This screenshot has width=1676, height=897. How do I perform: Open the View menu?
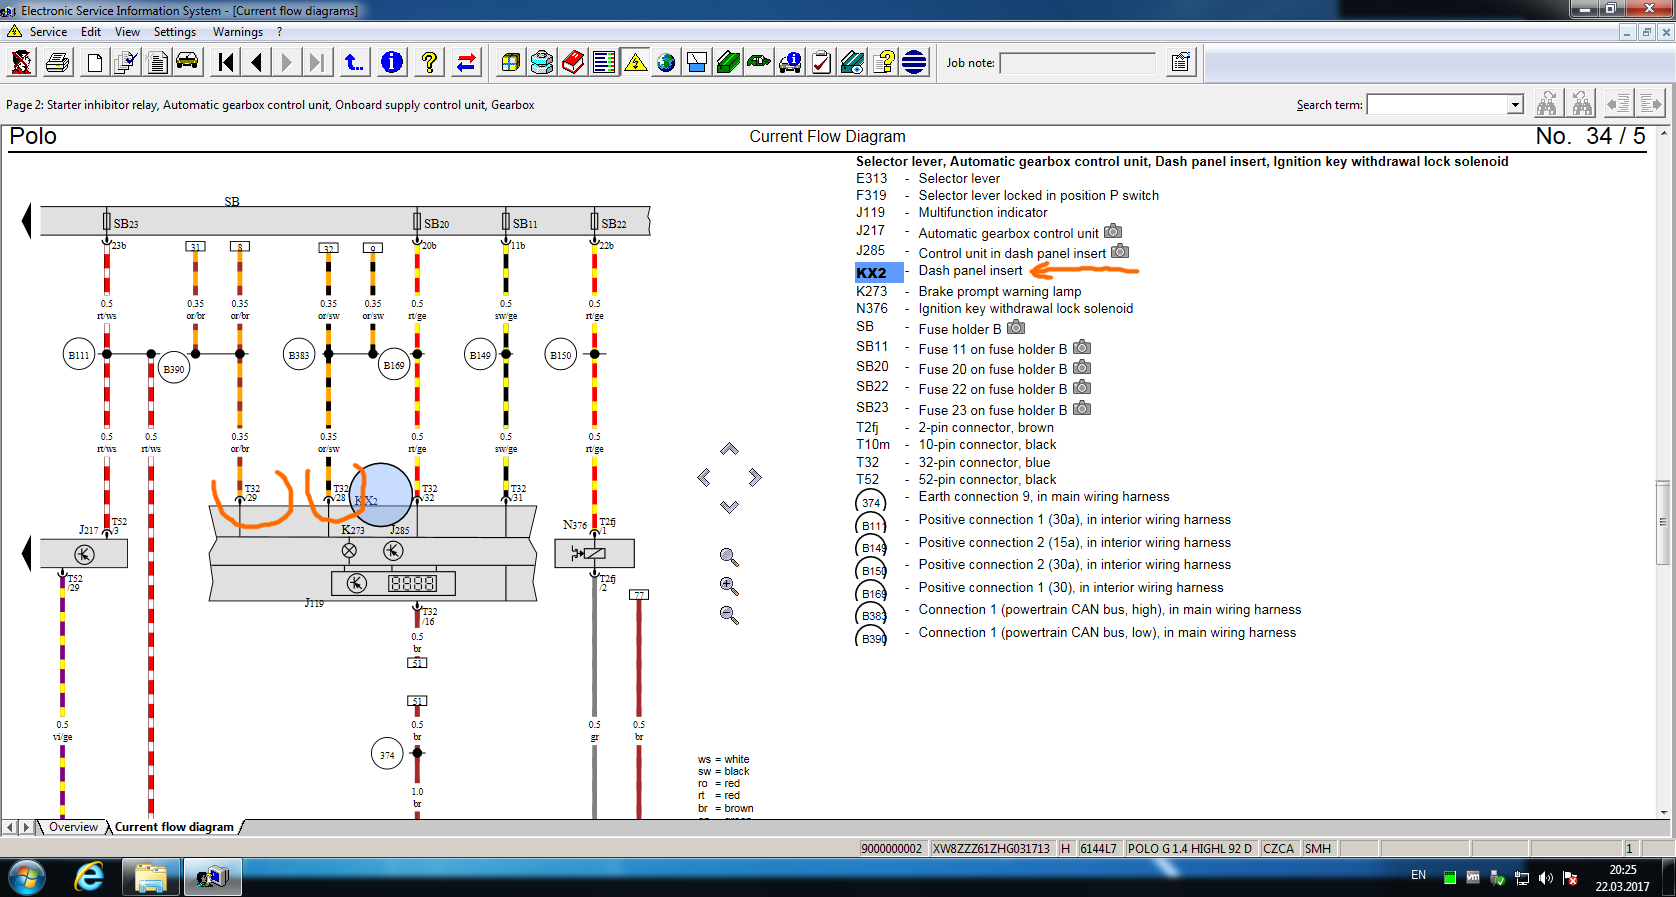pyautogui.click(x=127, y=32)
